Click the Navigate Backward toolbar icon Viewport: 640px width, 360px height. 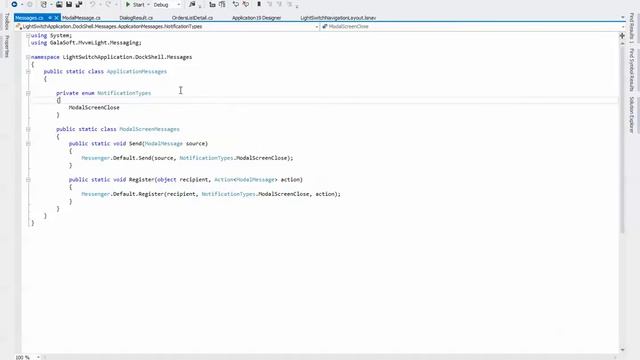pyautogui.click(x=14, y=4)
